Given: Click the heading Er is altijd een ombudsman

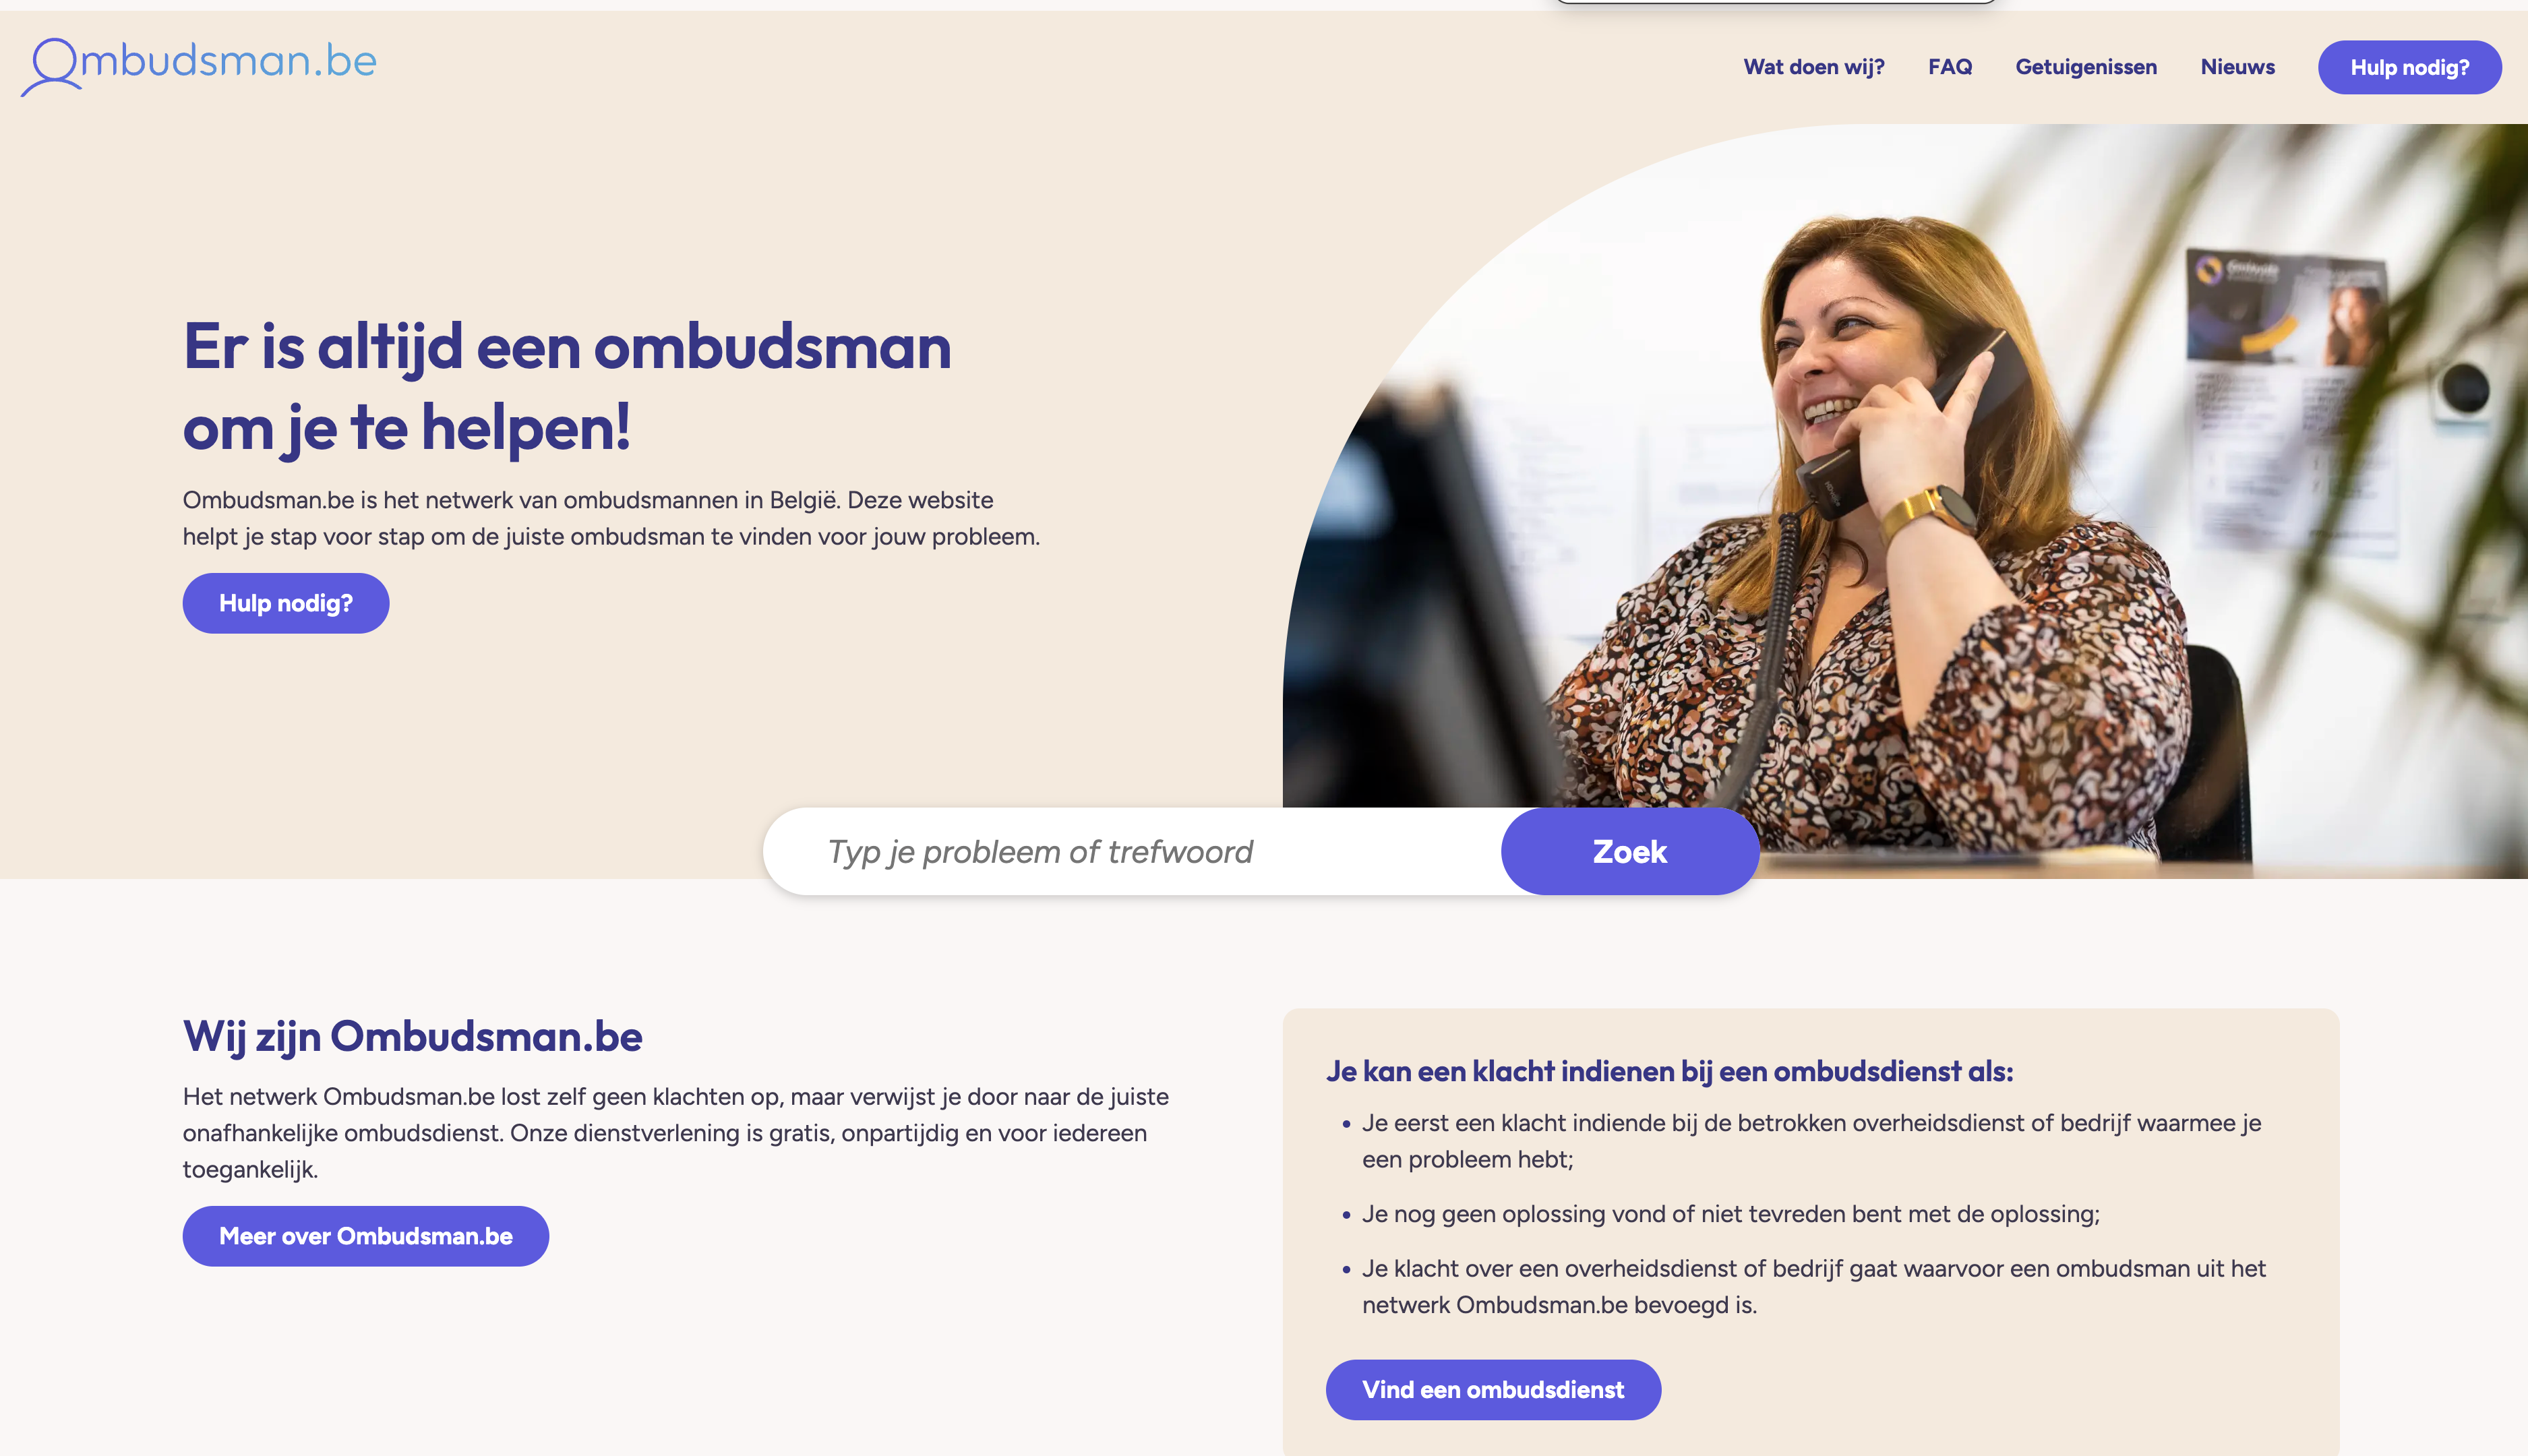Looking at the screenshot, I should click(567, 386).
